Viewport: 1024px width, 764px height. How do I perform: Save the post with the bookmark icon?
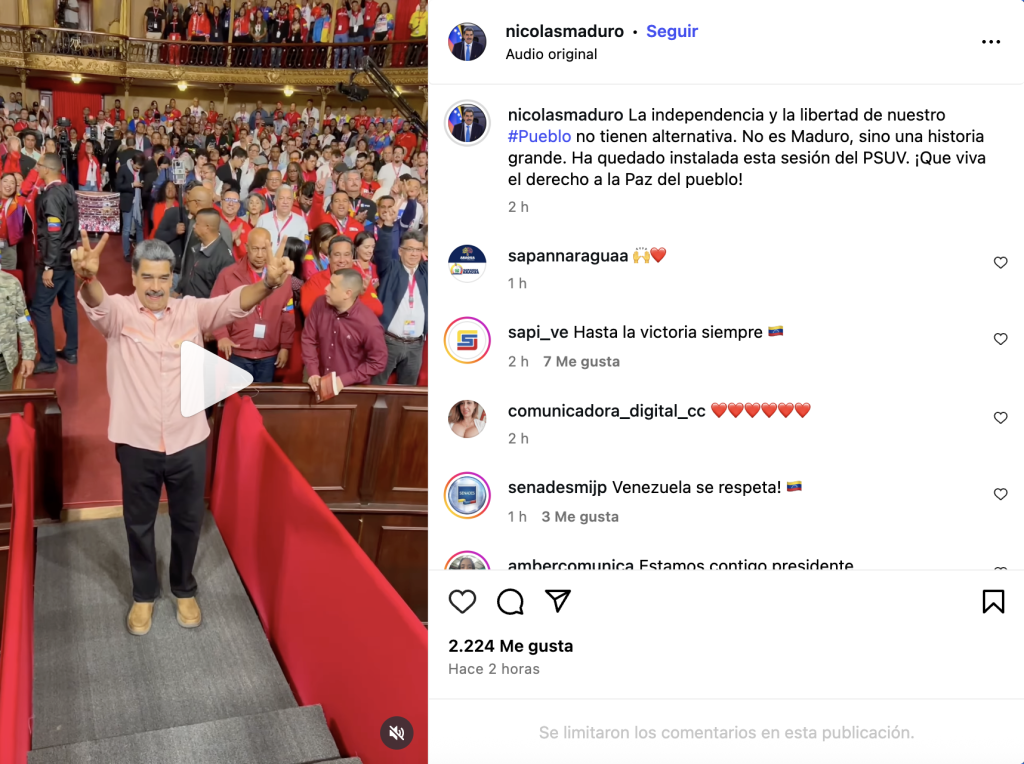pyautogui.click(x=993, y=601)
